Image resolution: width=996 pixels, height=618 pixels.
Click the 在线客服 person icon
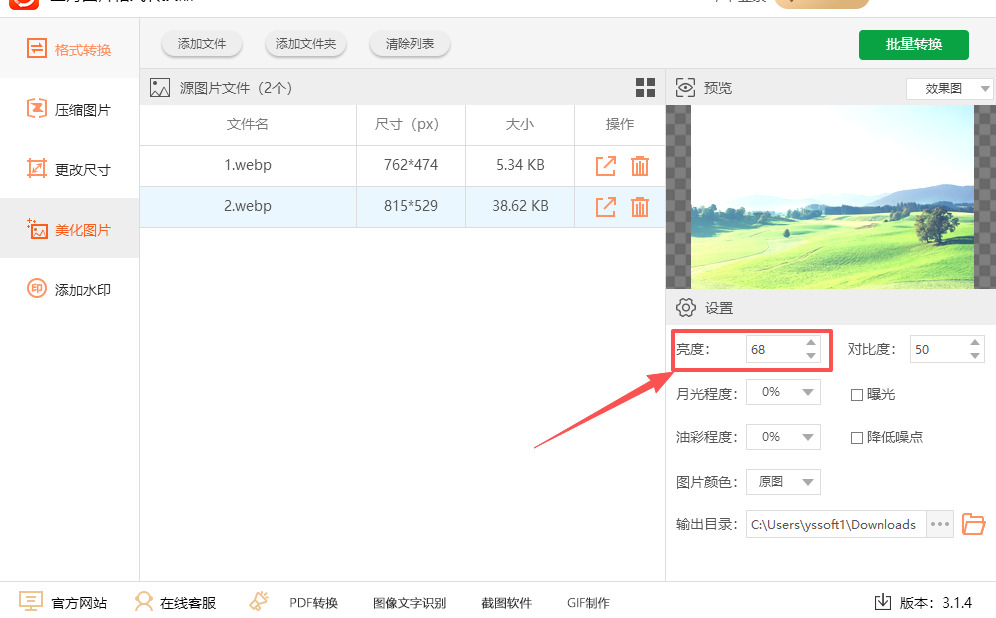coord(144,601)
